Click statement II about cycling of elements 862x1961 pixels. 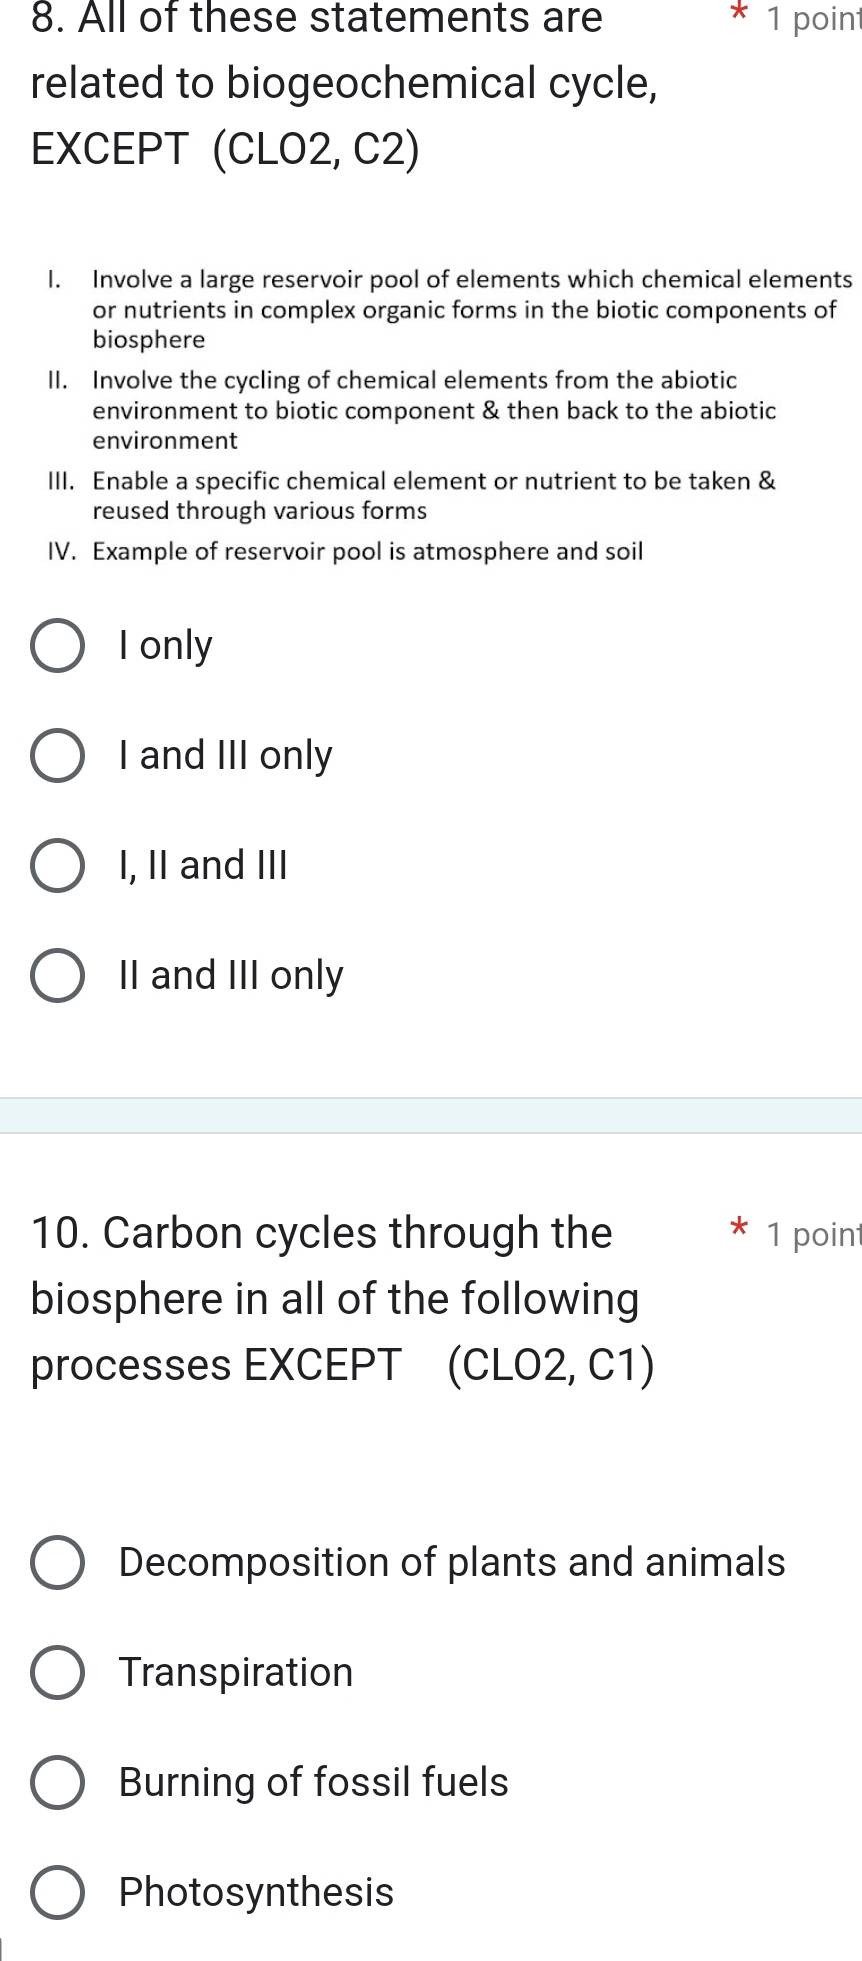pos(430,410)
